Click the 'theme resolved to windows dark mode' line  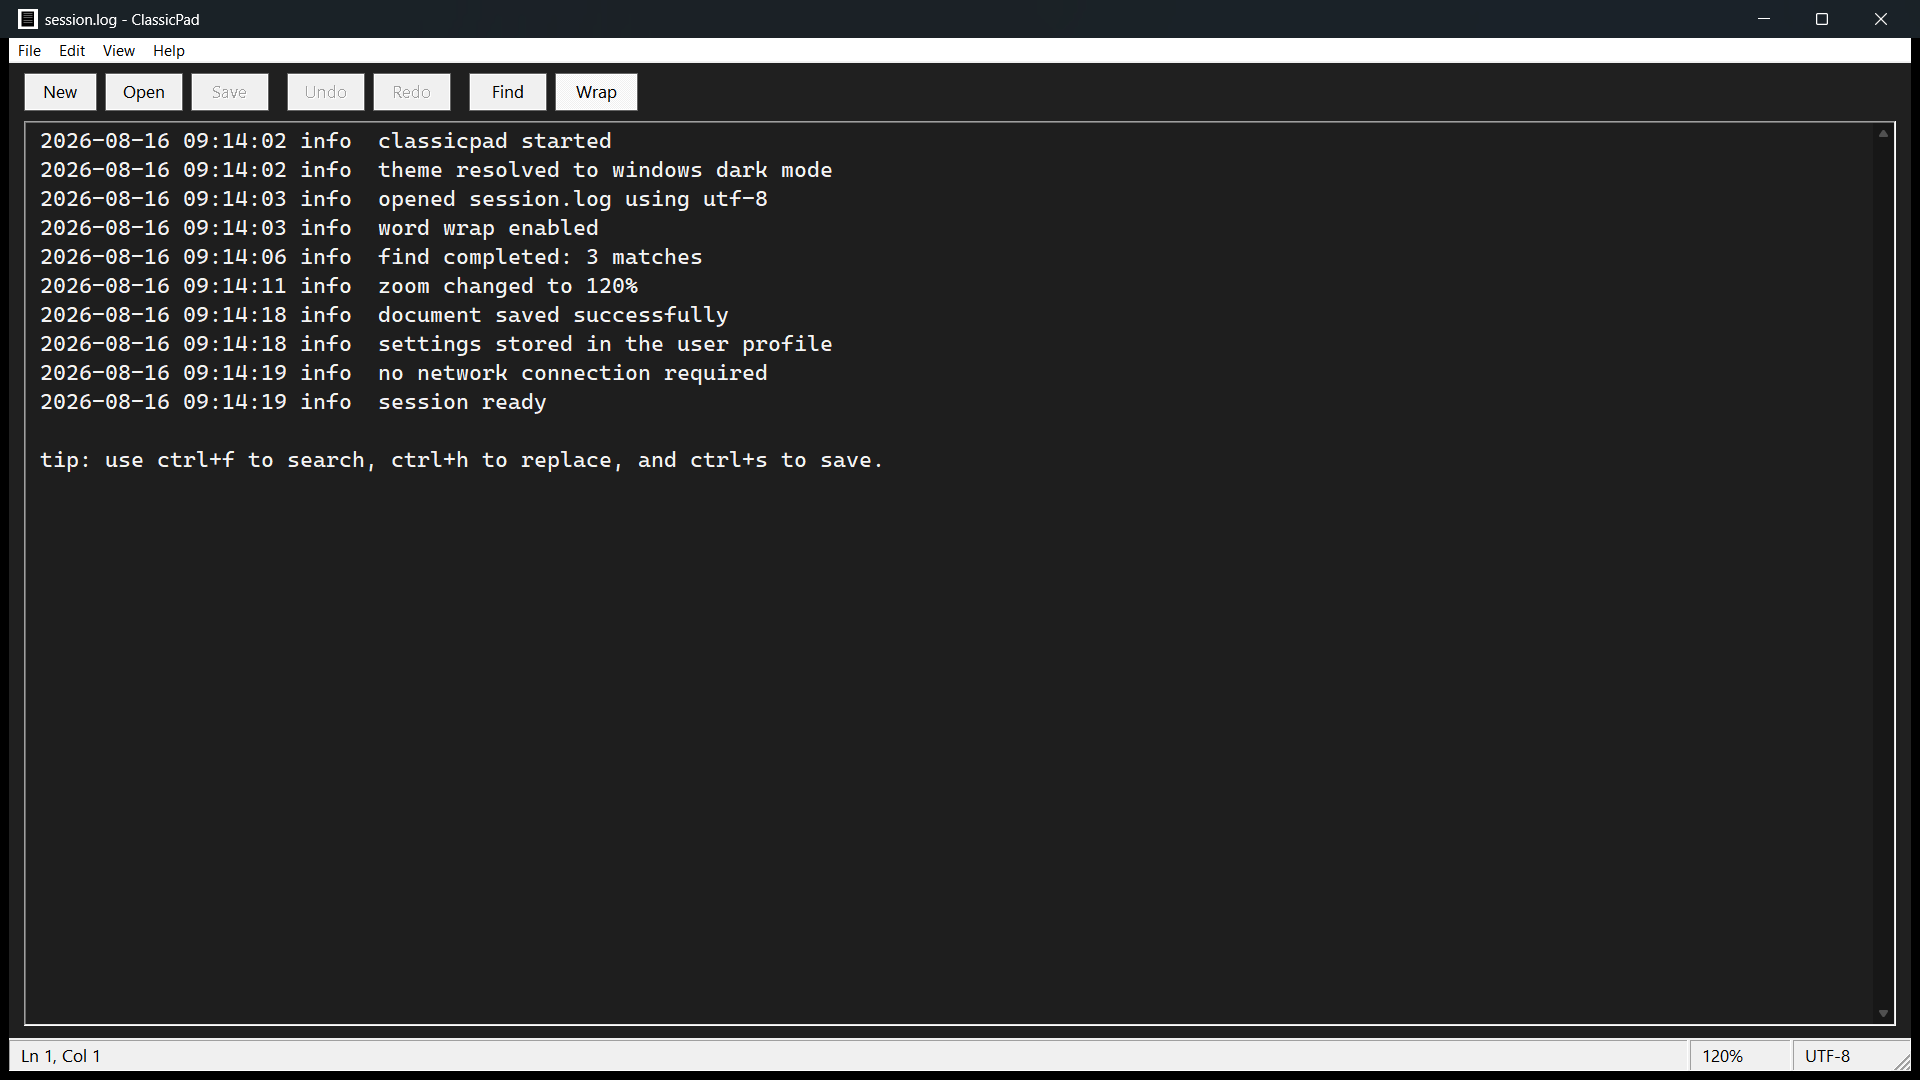[436, 170]
